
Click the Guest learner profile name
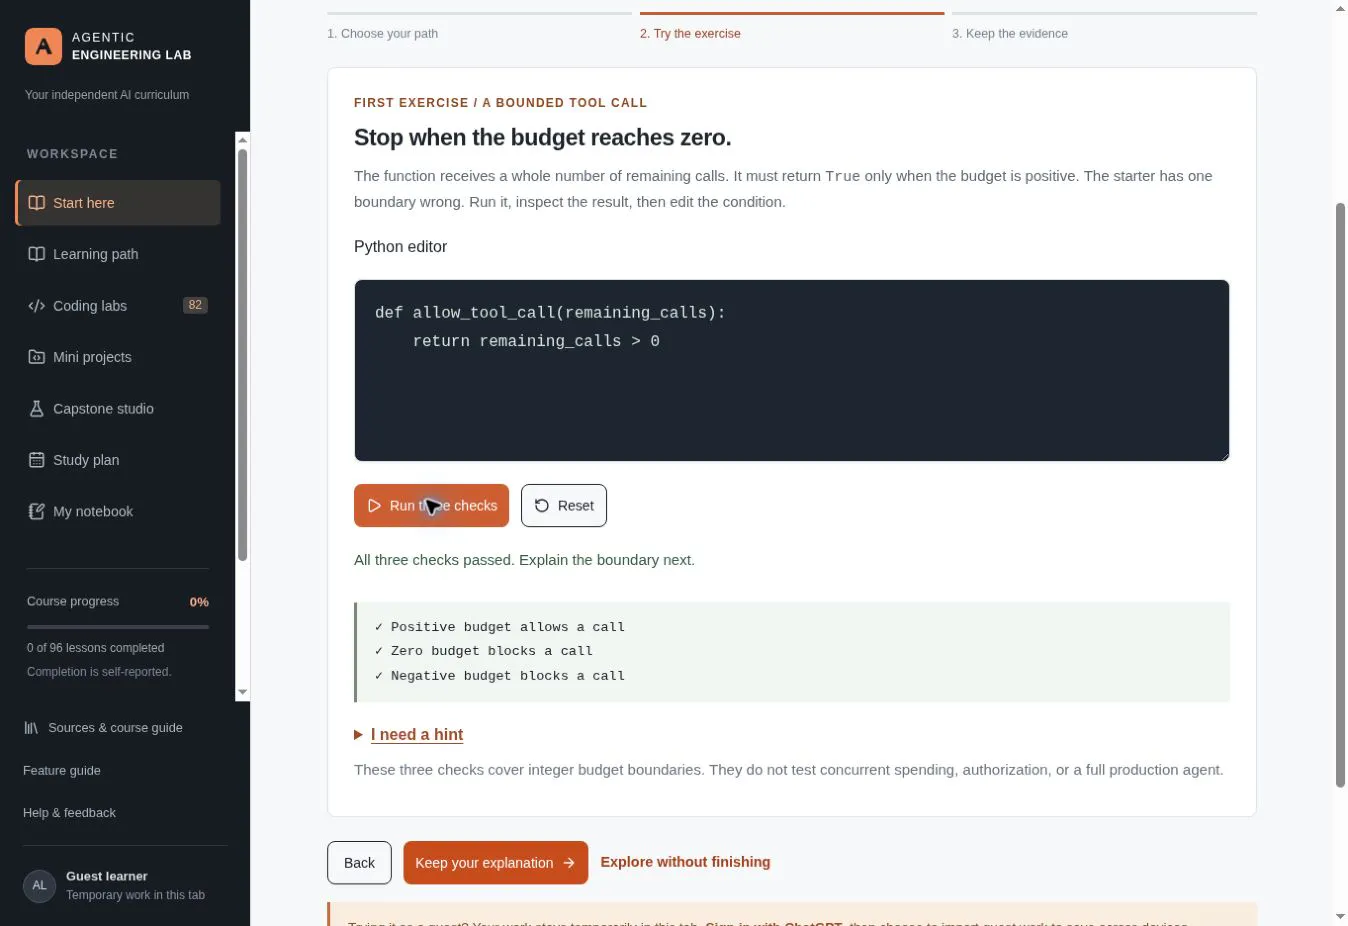(107, 876)
